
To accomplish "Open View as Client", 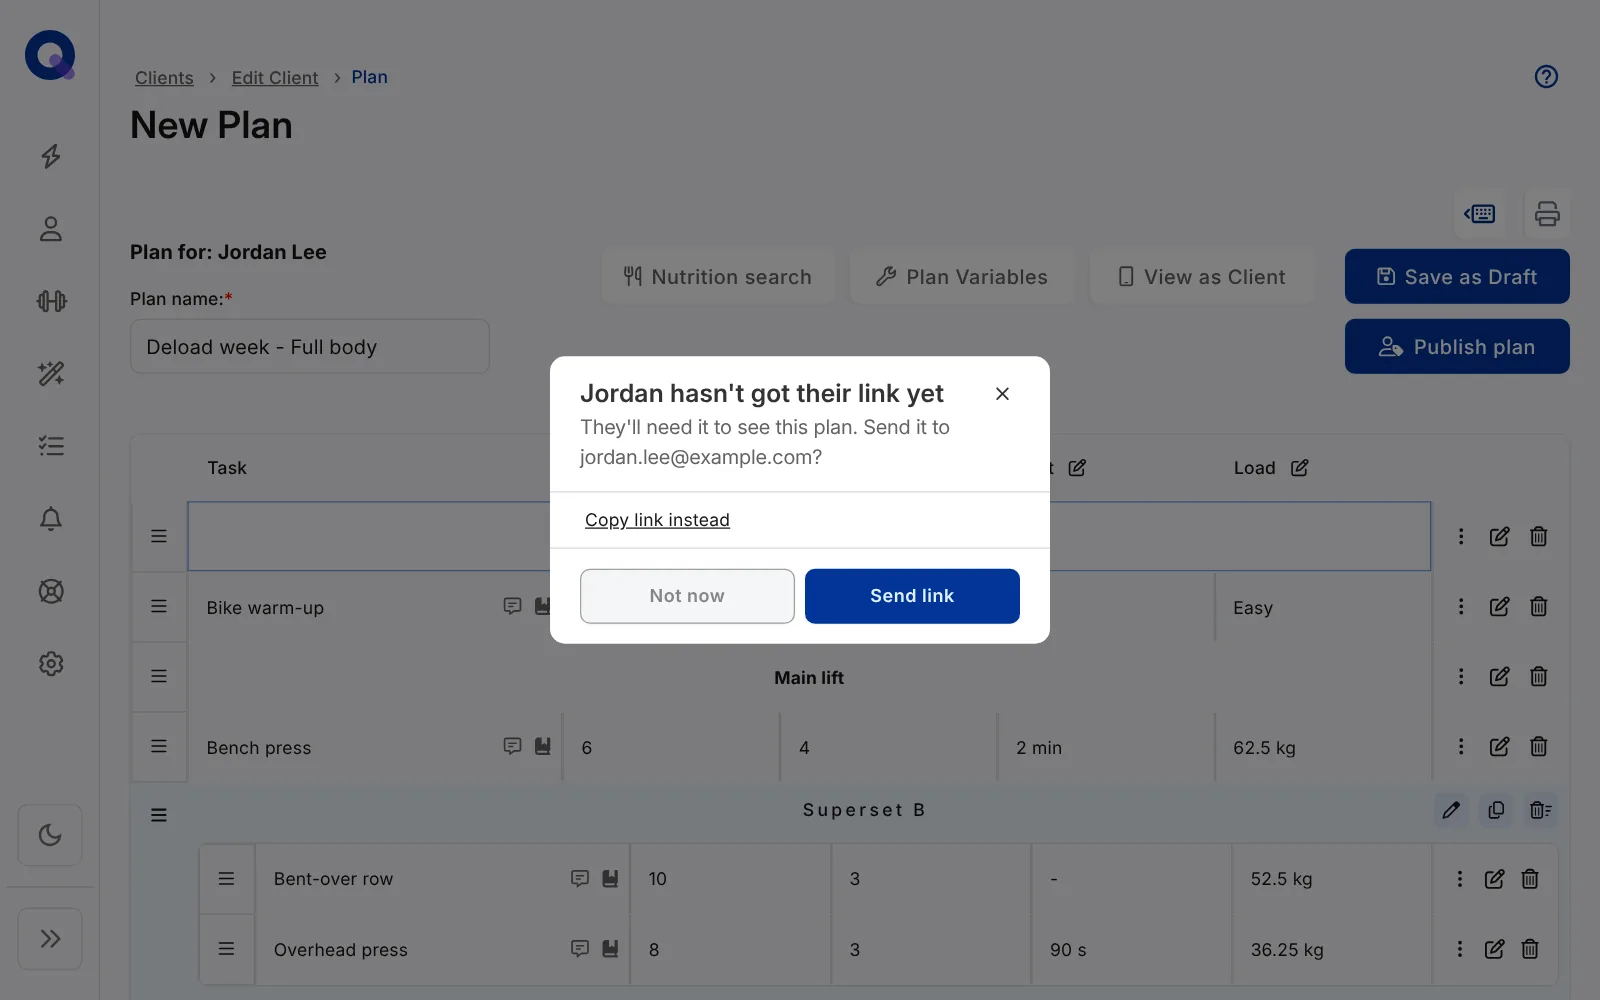I will click(1202, 277).
